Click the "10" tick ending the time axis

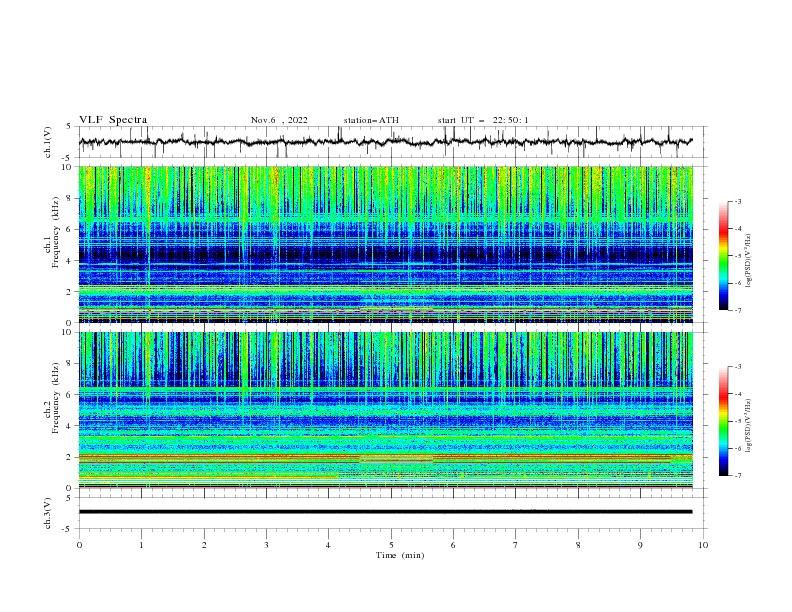point(703,545)
